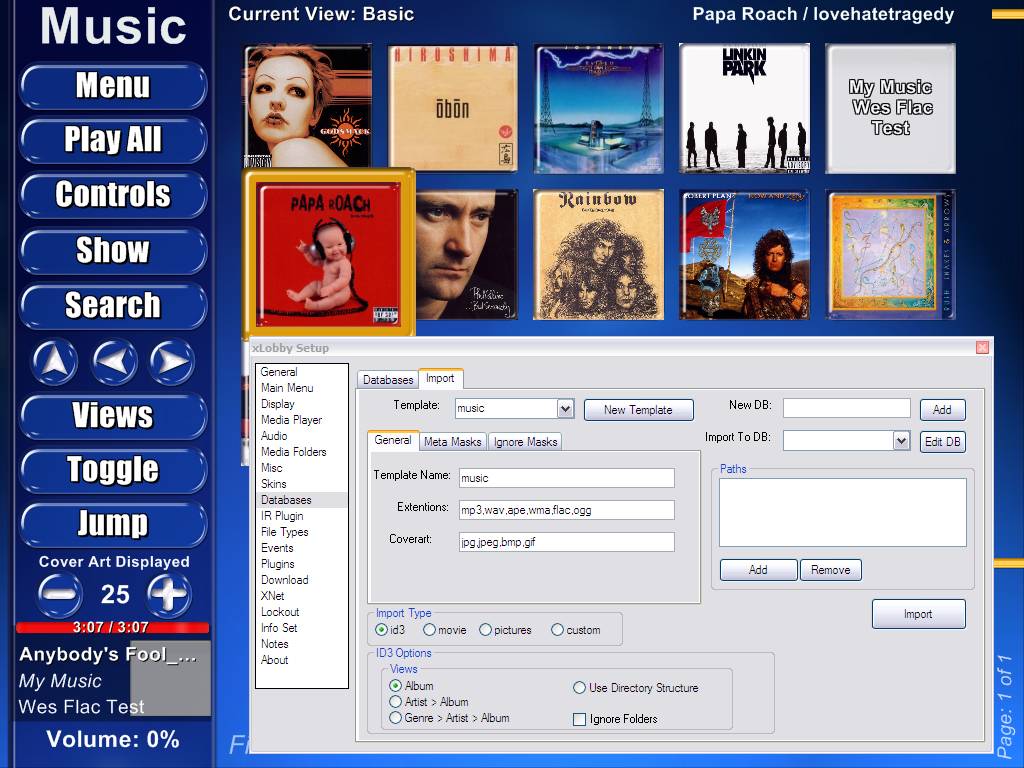Select IR Plugin in setup list
The width and height of the screenshot is (1024, 768).
(x=301, y=516)
